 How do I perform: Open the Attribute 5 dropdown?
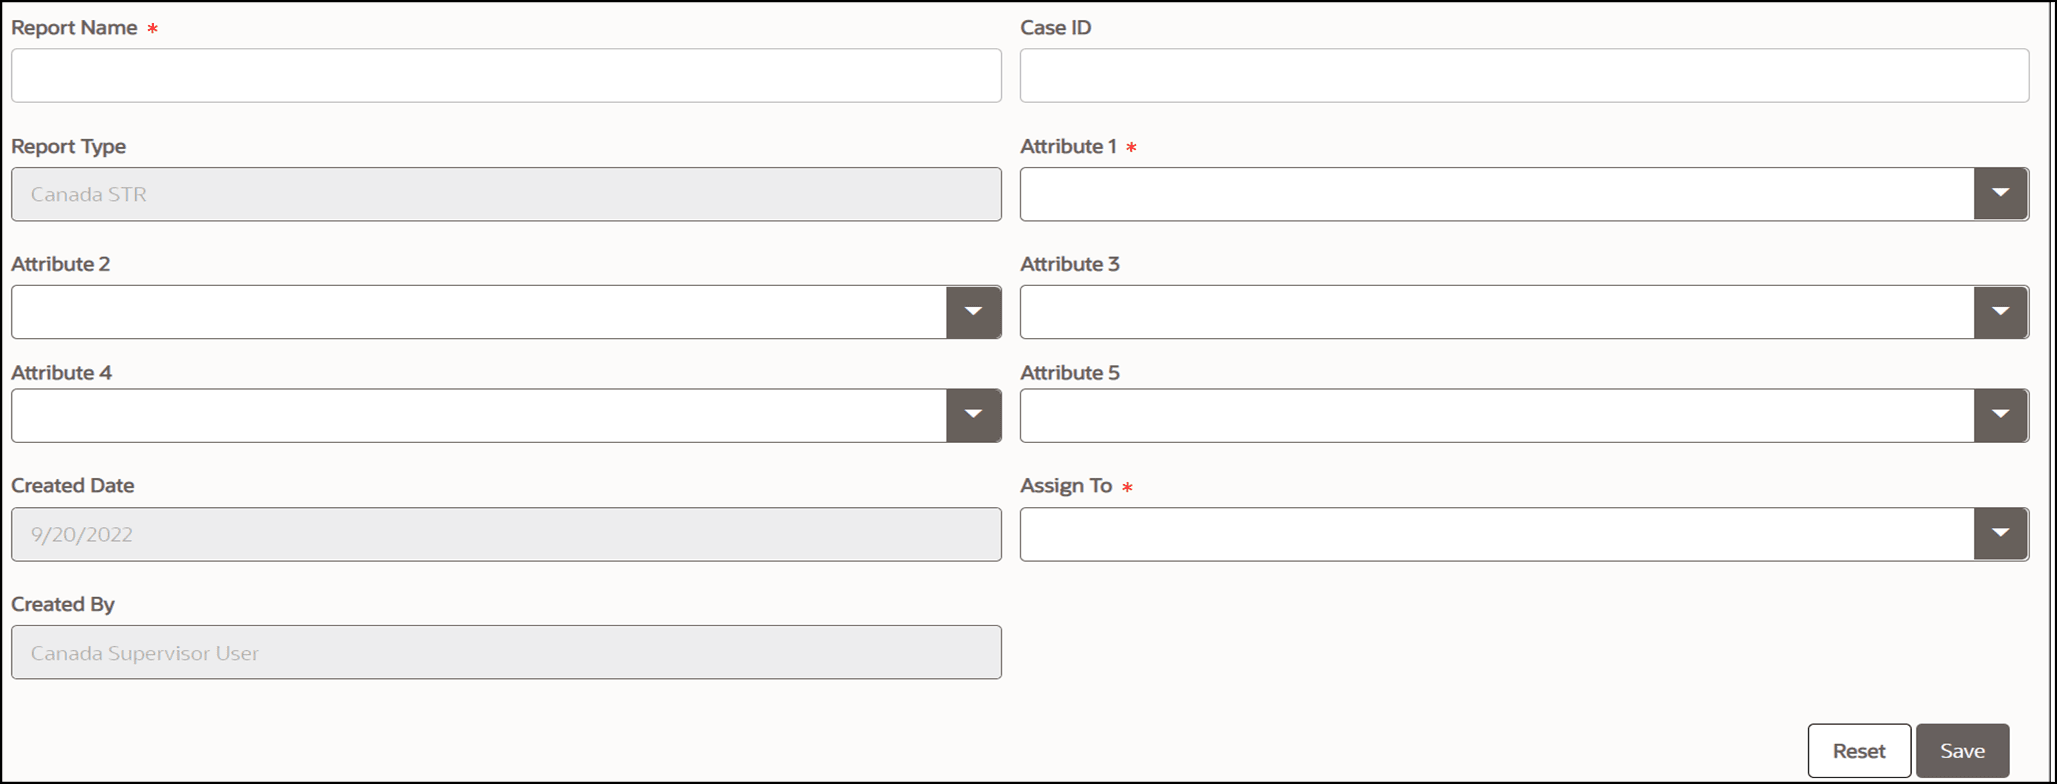[2000, 415]
